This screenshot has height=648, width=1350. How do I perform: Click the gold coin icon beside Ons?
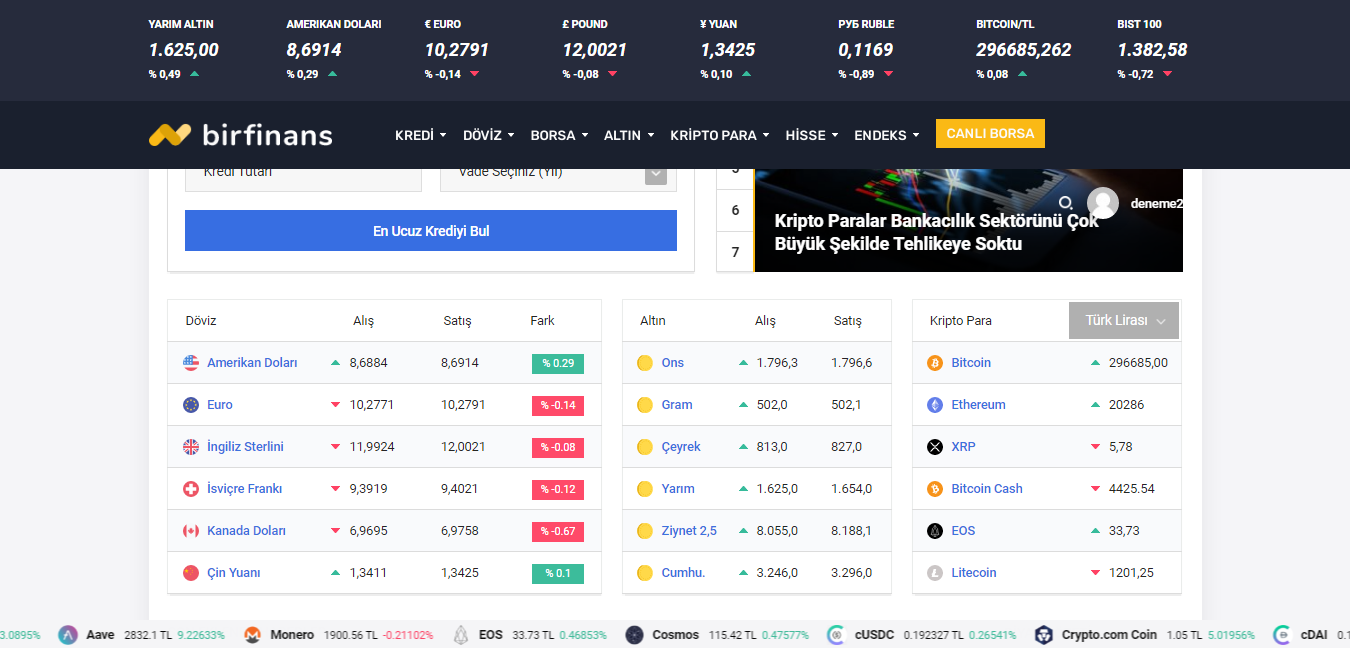(645, 363)
